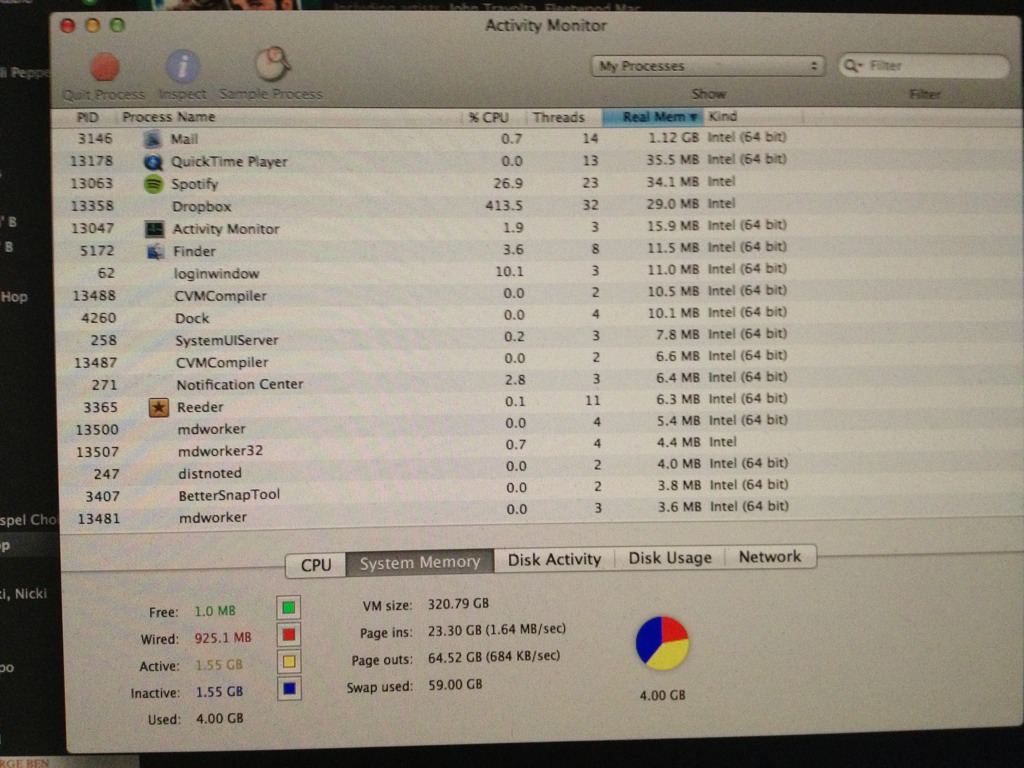Click the 413.5 CPU value for Dropbox
Screen dimensions: 1024x768
click(504, 206)
